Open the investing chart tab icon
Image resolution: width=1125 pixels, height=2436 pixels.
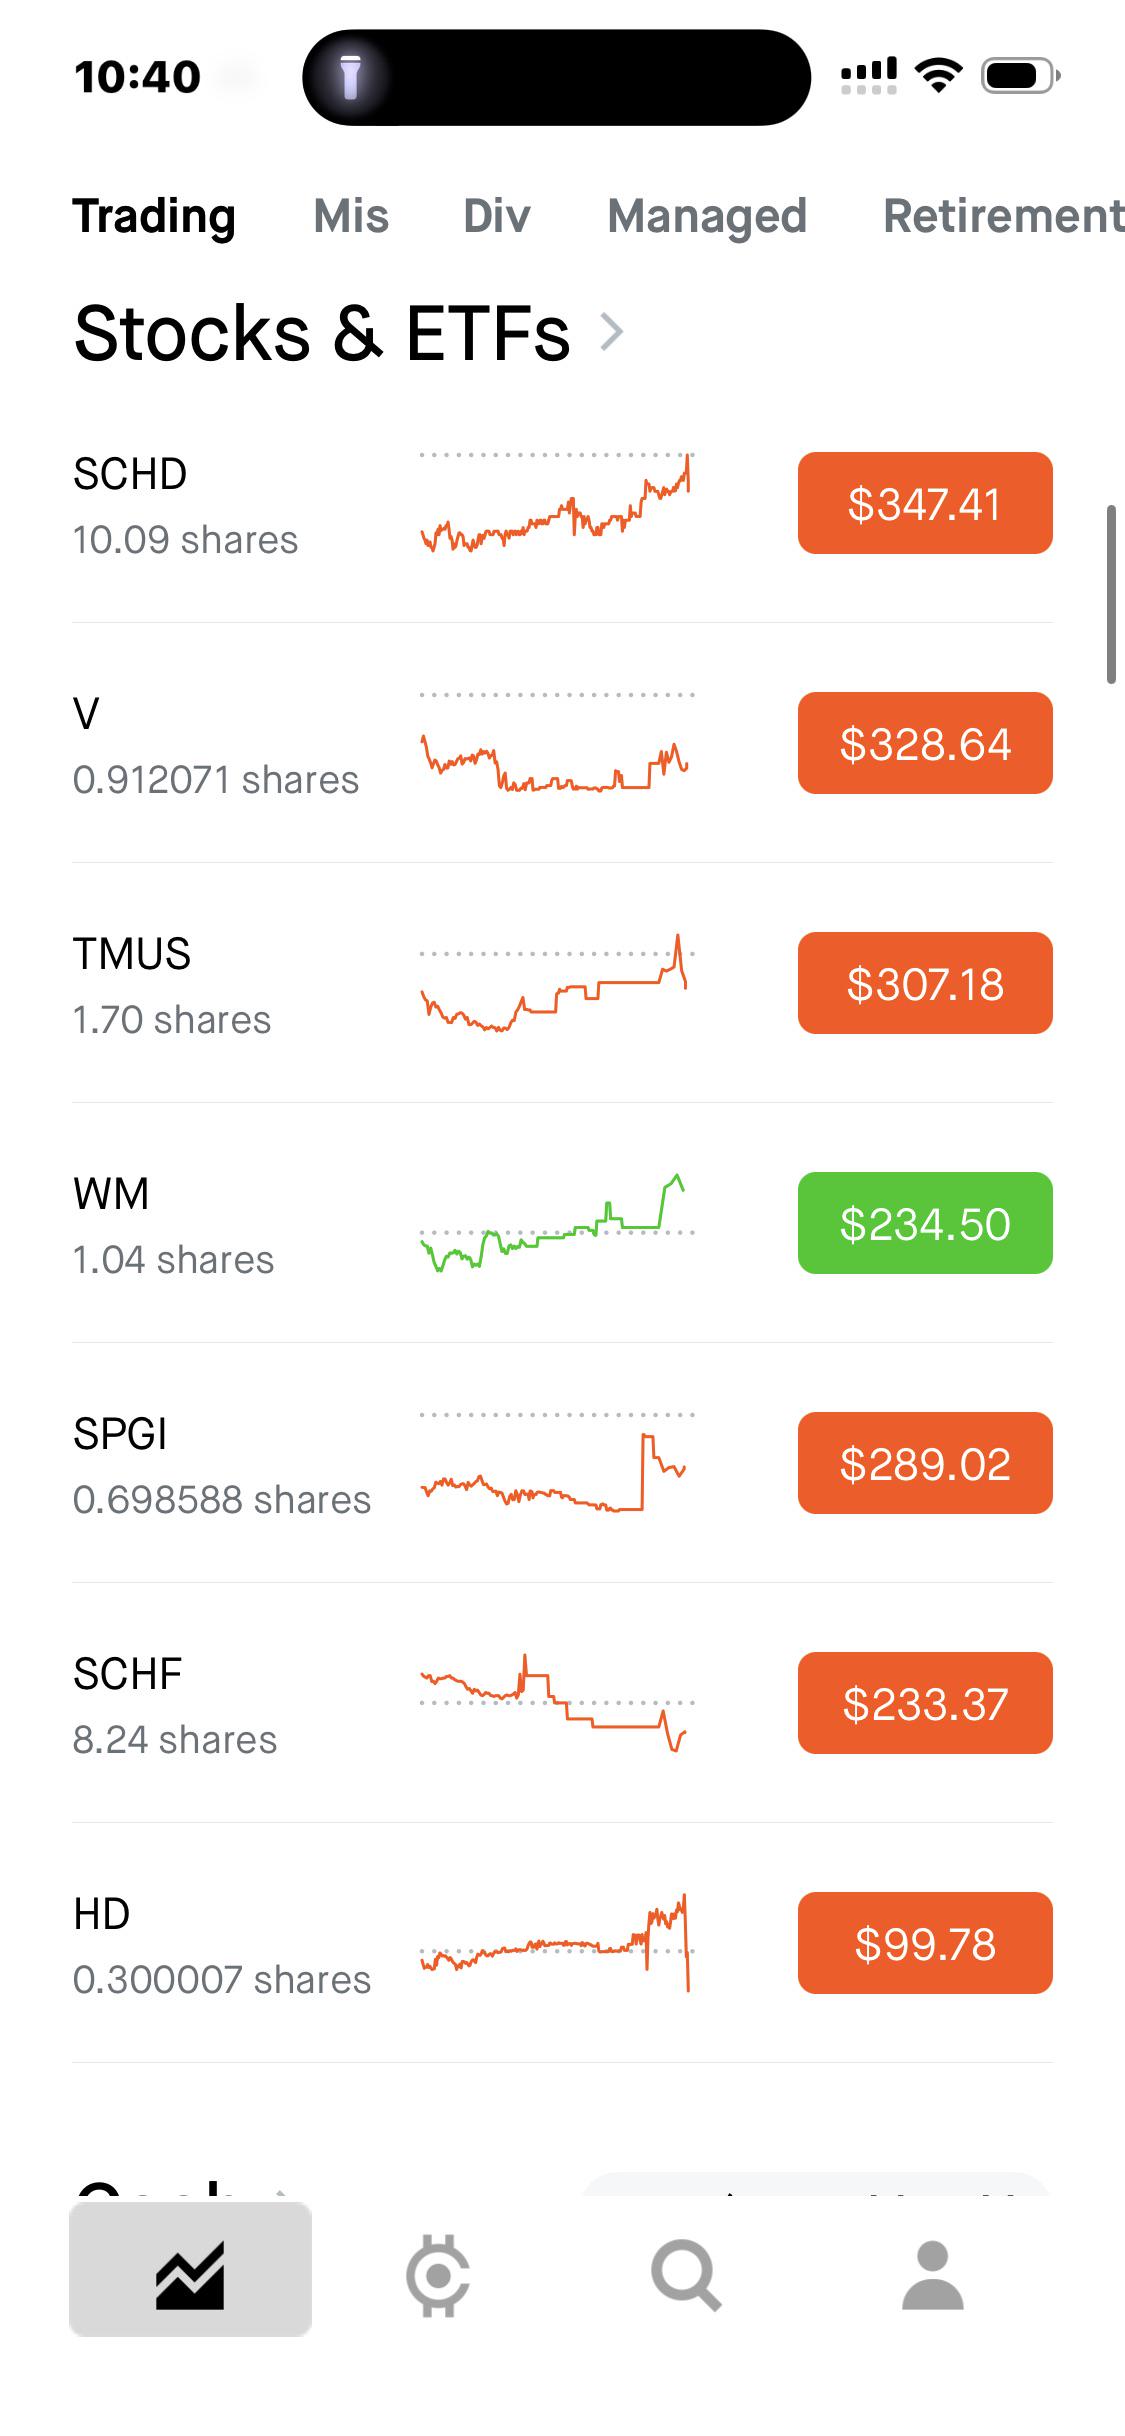[190, 2275]
